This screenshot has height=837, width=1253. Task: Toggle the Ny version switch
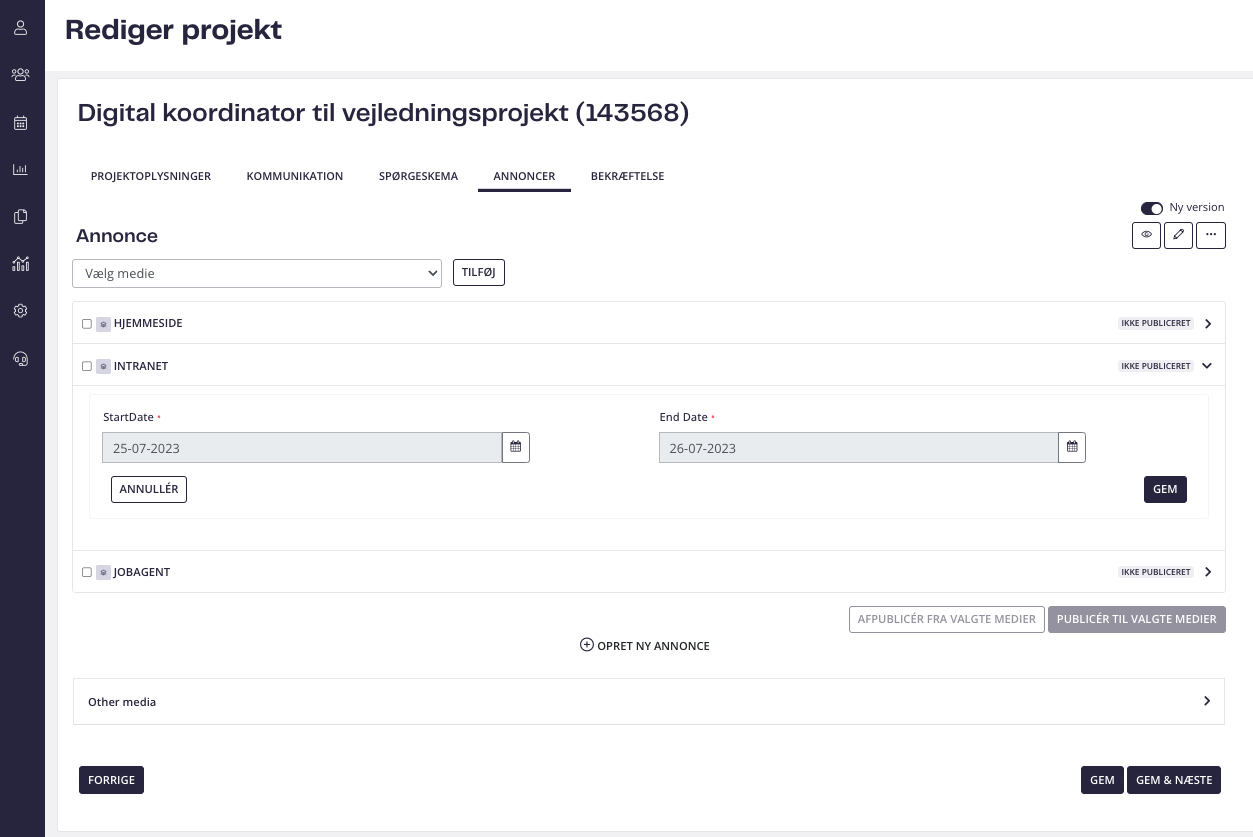1152,208
